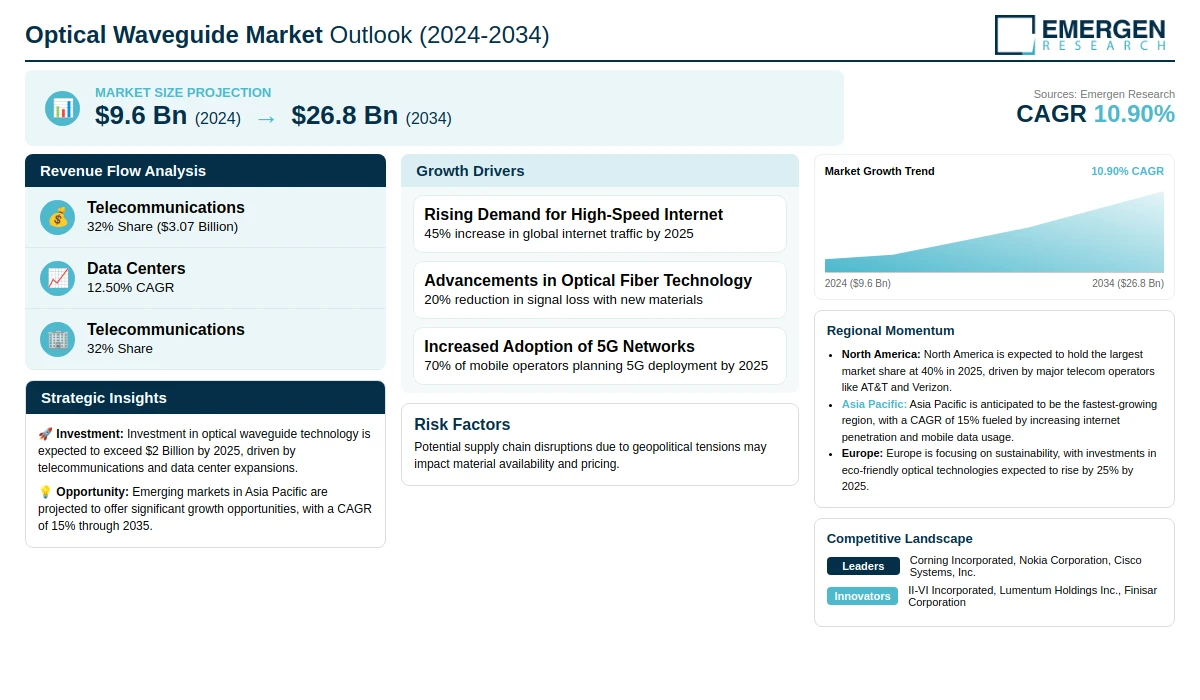The height and width of the screenshot is (700, 1200).
Task: Click the Emergen Research logo
Action: click(1080, 34)
